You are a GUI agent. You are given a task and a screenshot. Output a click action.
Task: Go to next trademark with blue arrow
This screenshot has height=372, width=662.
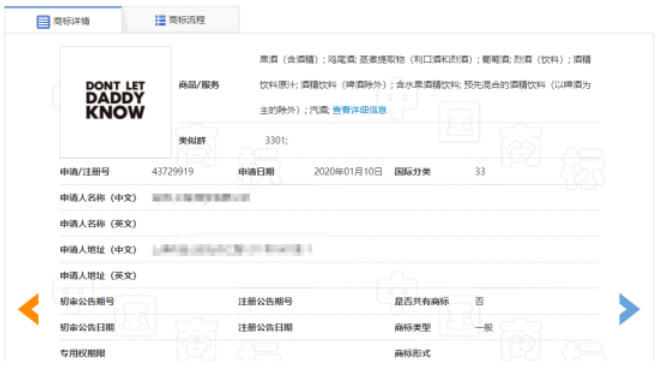[x=629, y=309]
